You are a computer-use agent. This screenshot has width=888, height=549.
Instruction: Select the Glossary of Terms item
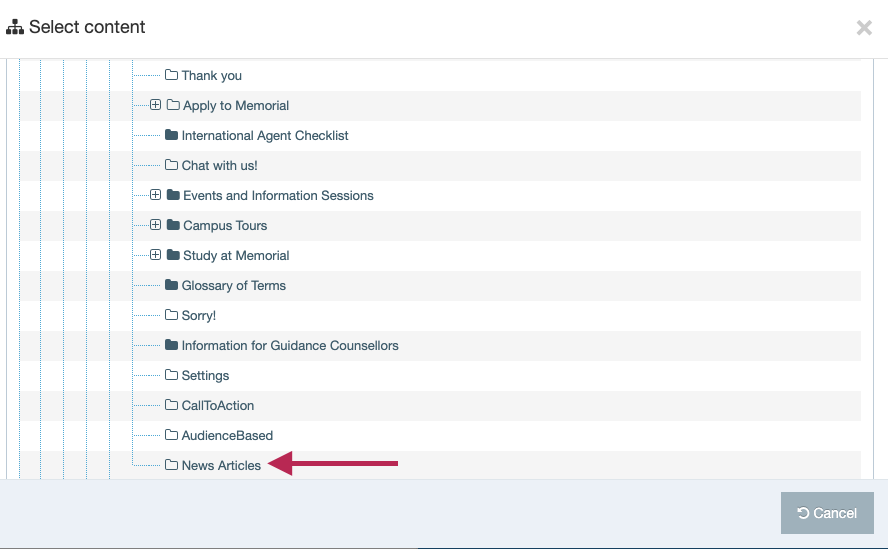tap(233, 285)
